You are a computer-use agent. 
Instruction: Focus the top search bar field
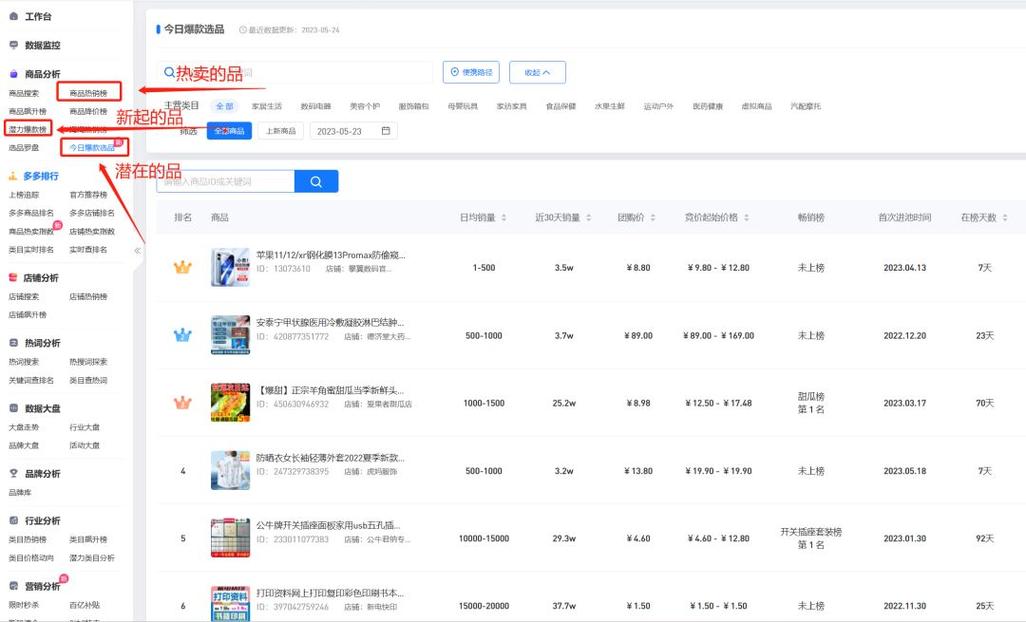tap(295, 73)
